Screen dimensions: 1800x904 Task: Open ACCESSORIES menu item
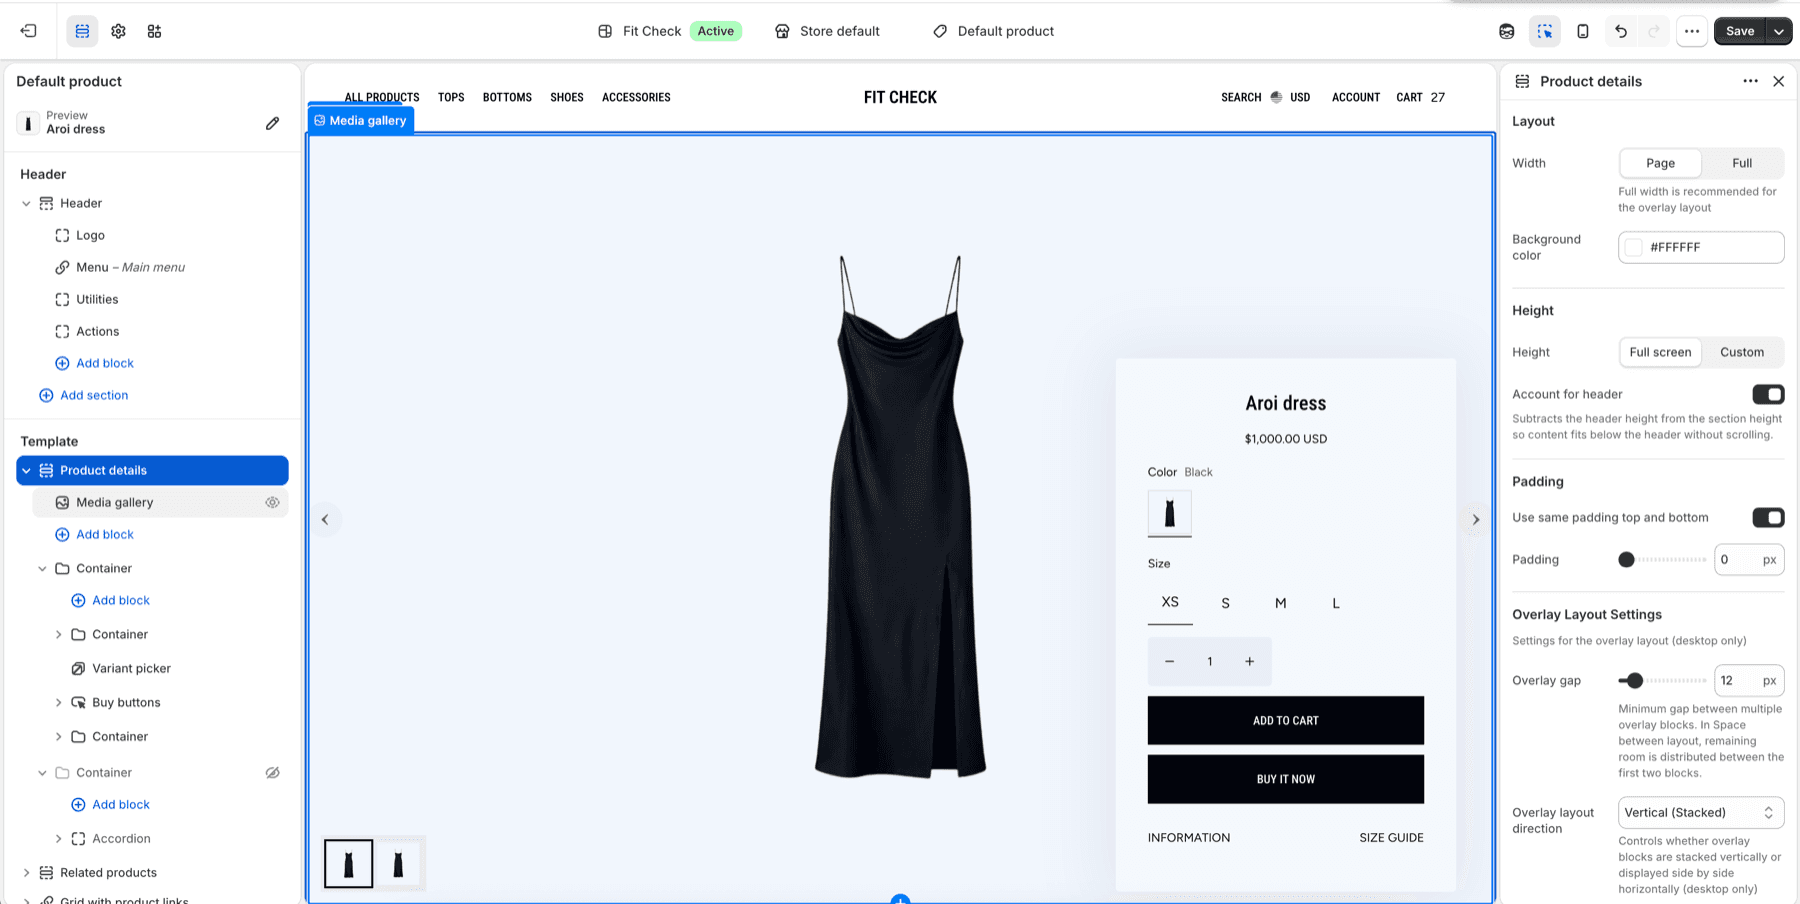[x=636, y=97]
